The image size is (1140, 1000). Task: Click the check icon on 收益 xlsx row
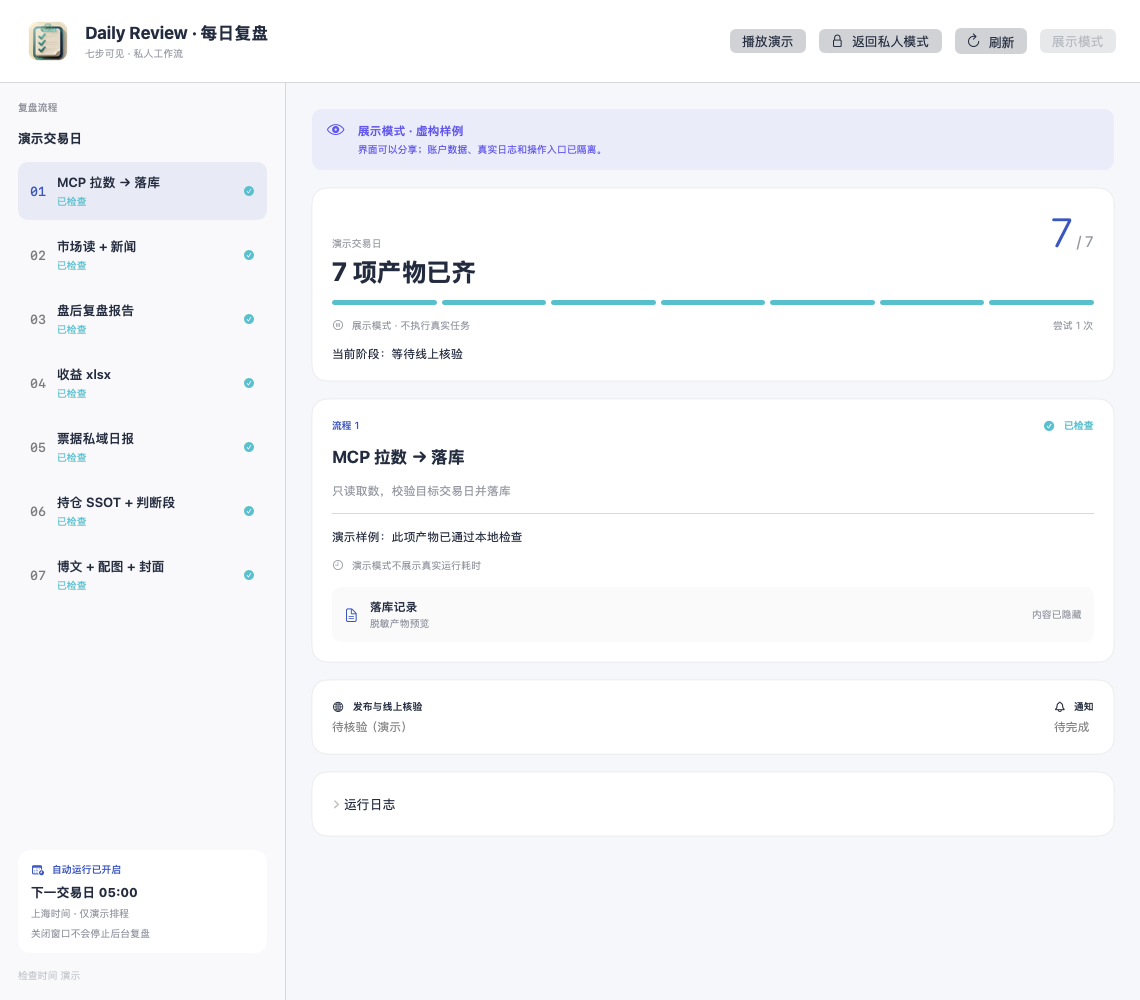coord(249,383)
